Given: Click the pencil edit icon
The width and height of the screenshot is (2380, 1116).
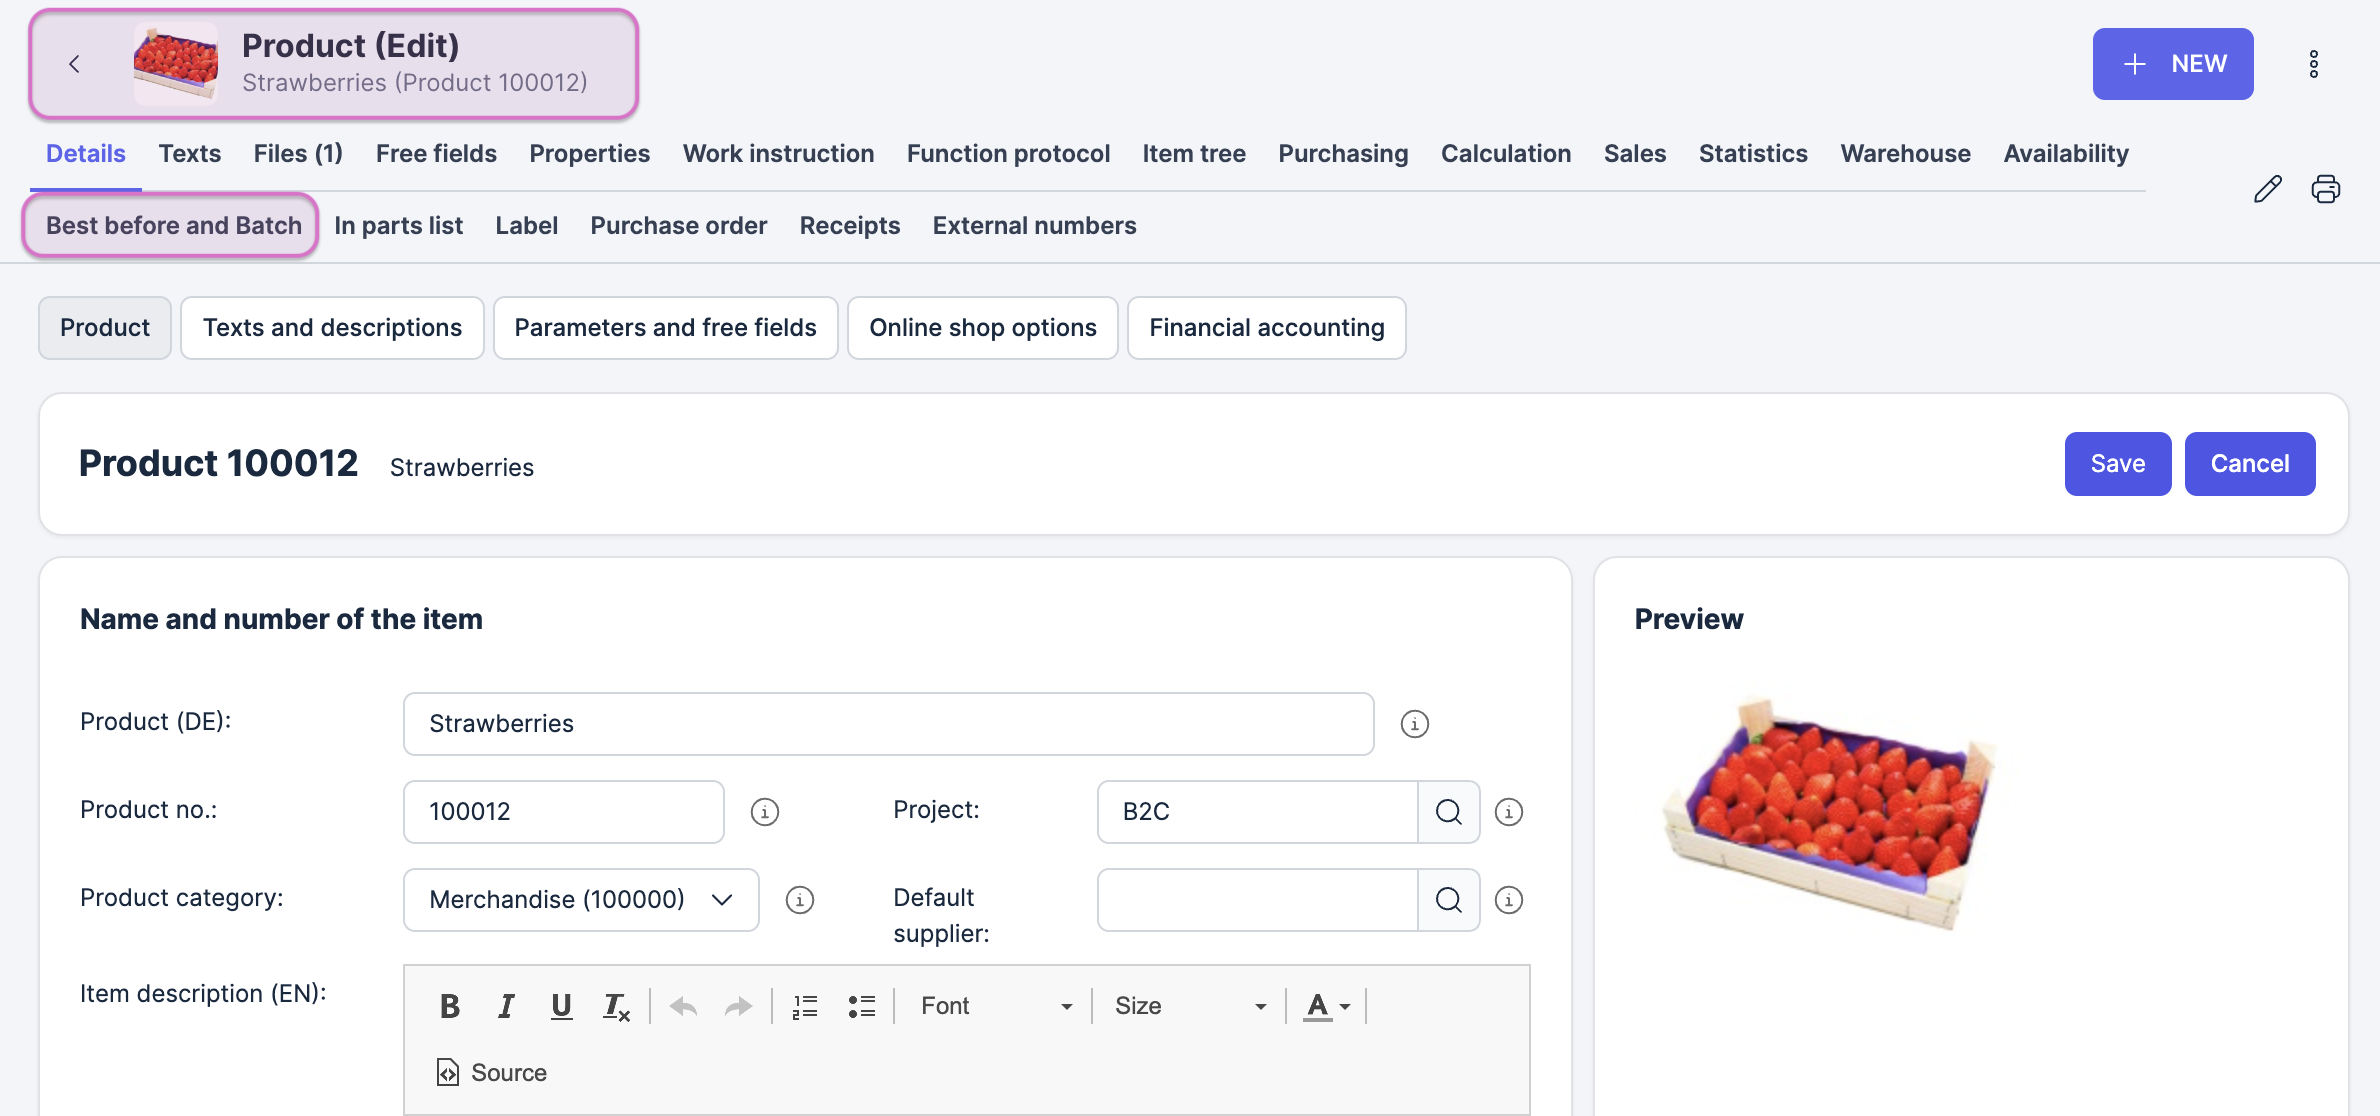Looking at the screenshot, I should [x=2267, y=189].
